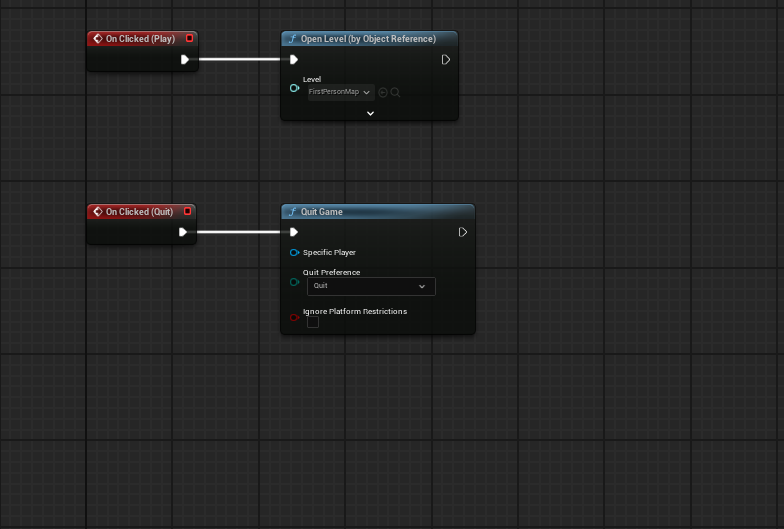This screenshot has height=529, width=784.
Task: Click the Level object input pin
Action: pos(294,88)
